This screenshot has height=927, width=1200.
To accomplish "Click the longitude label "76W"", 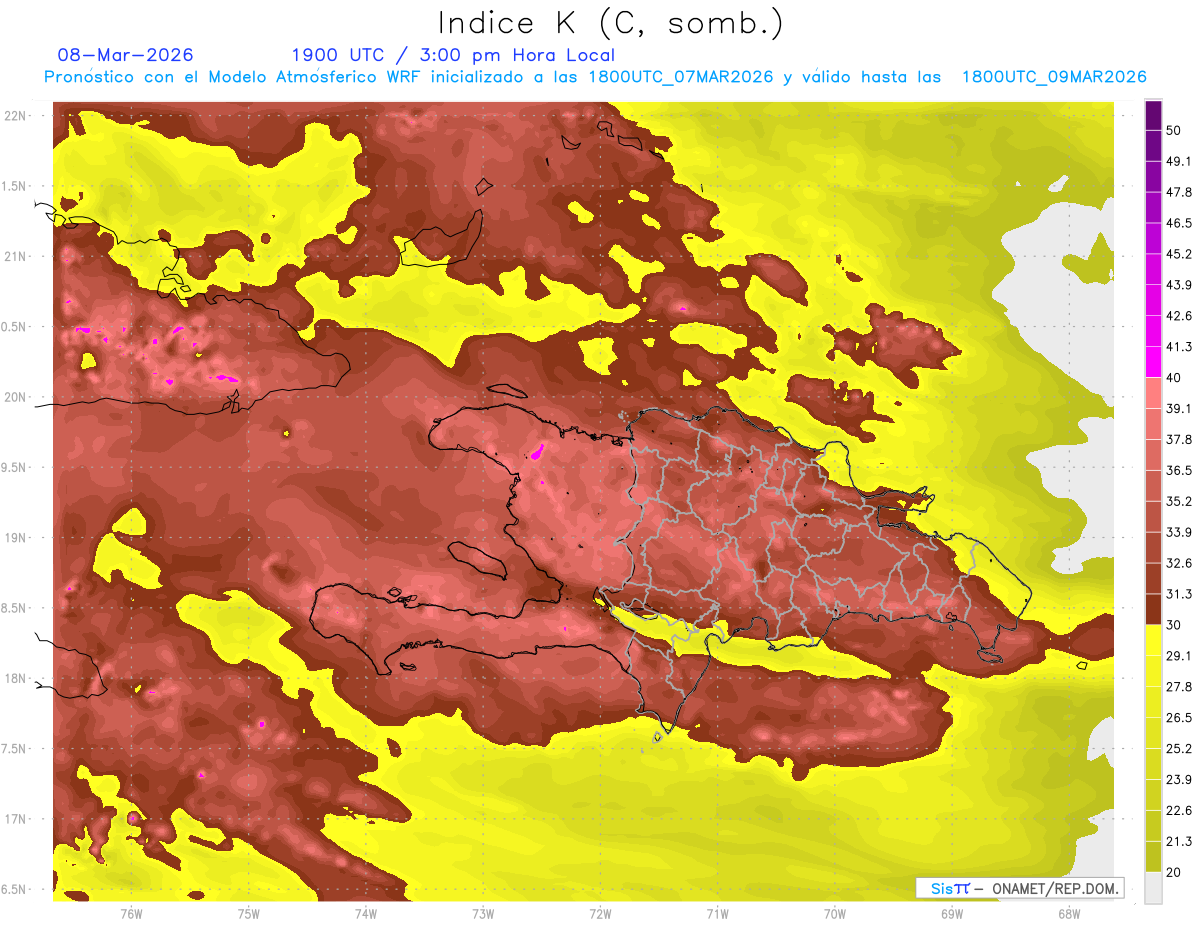I will 131,914.
